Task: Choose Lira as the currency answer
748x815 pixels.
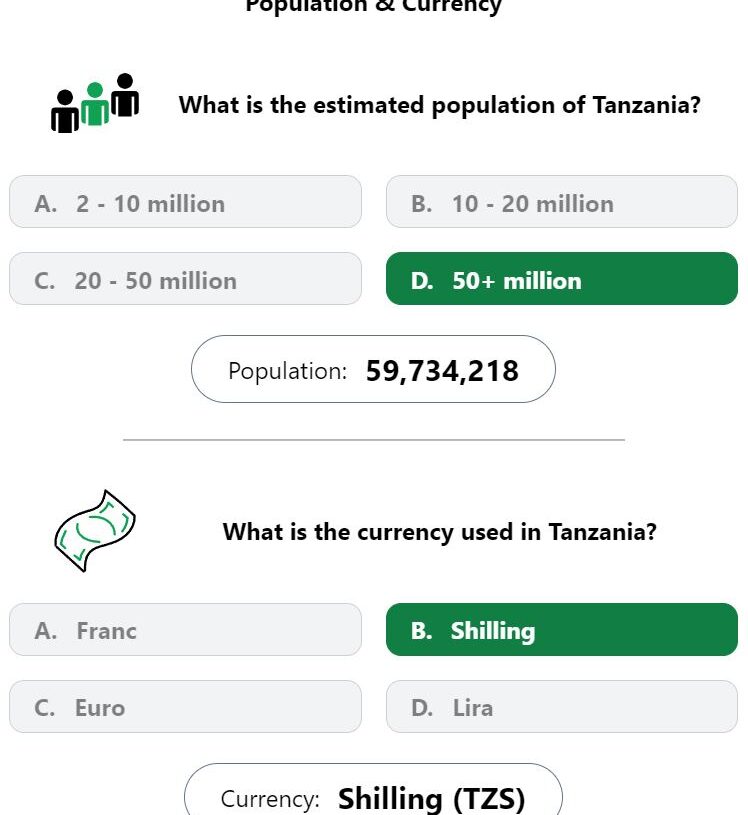Action: click(562, 706)
